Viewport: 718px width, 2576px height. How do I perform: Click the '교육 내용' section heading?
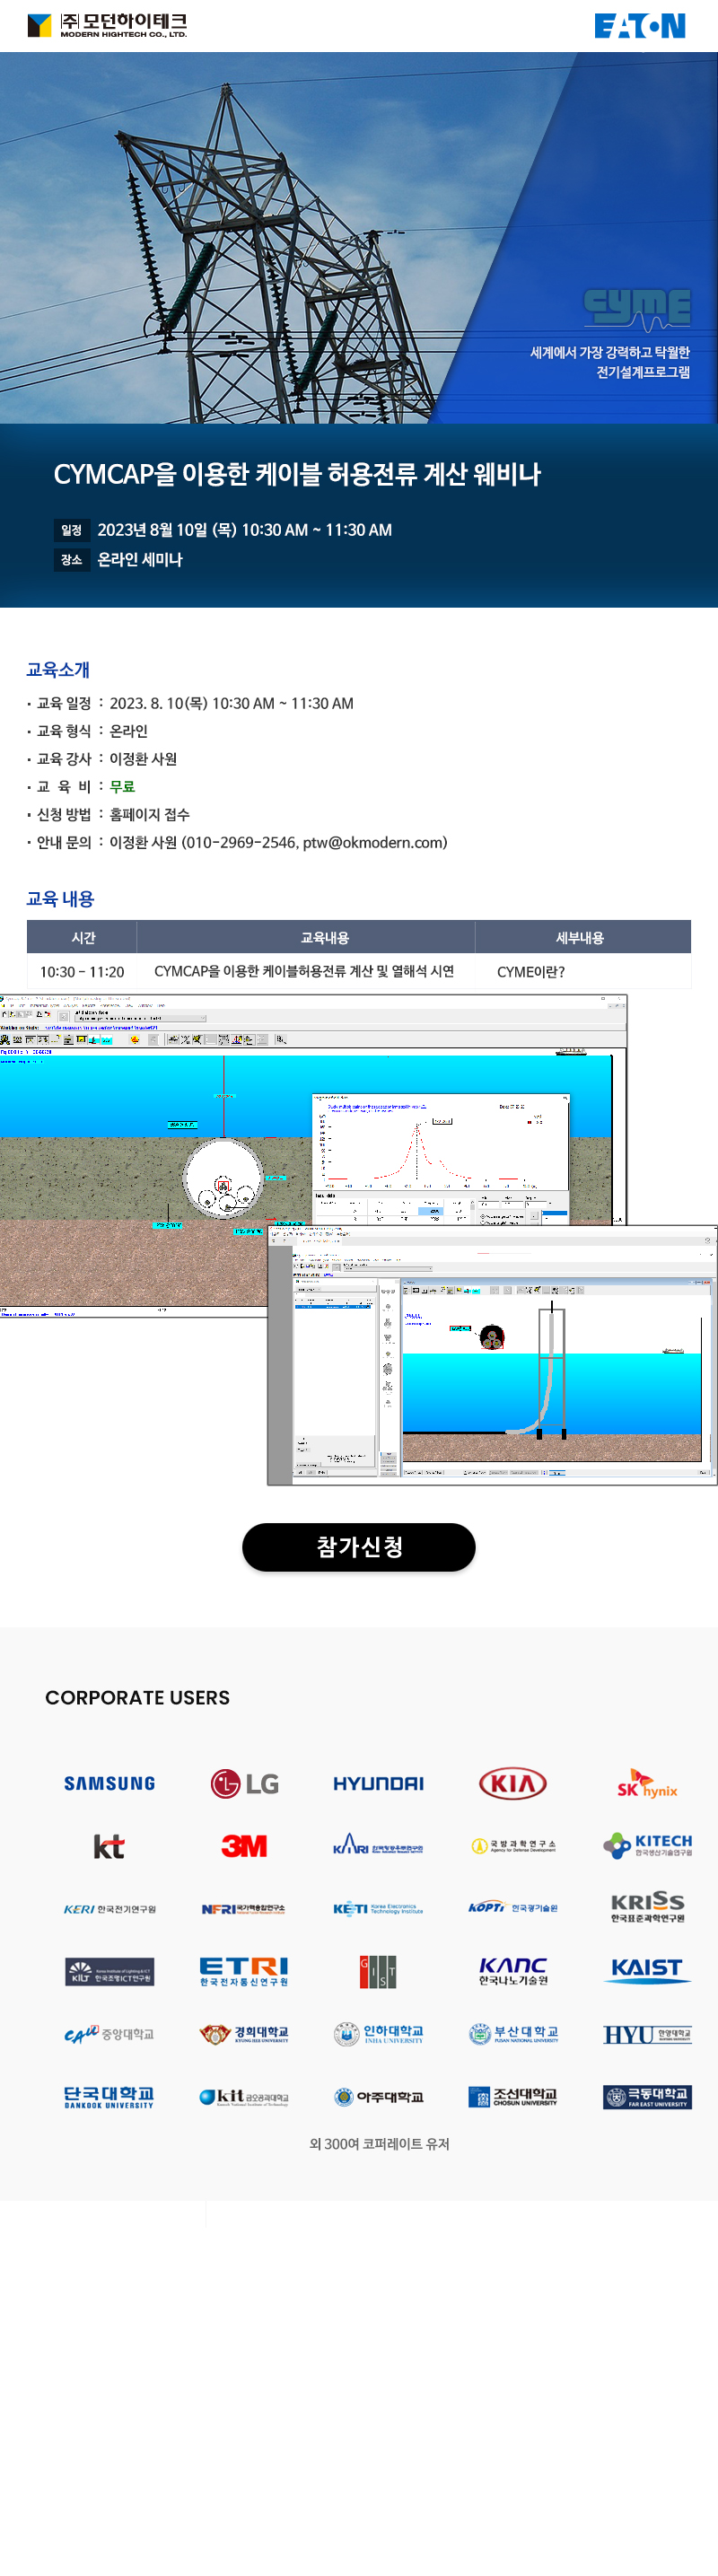coord(60,899)
